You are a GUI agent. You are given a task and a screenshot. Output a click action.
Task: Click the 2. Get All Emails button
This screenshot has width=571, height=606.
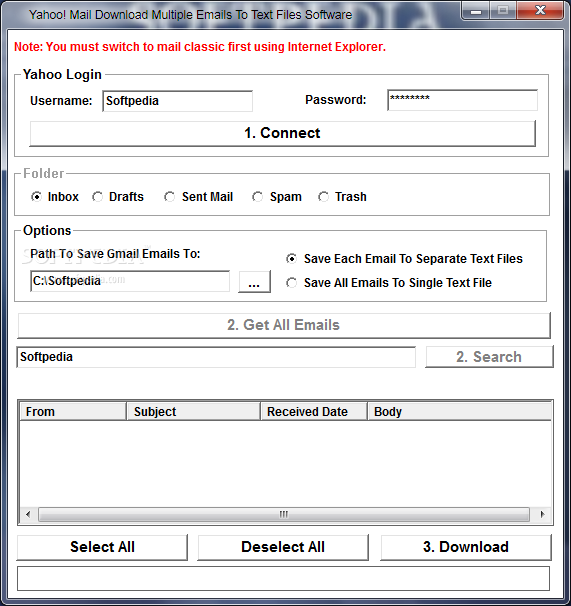[284, 325]
